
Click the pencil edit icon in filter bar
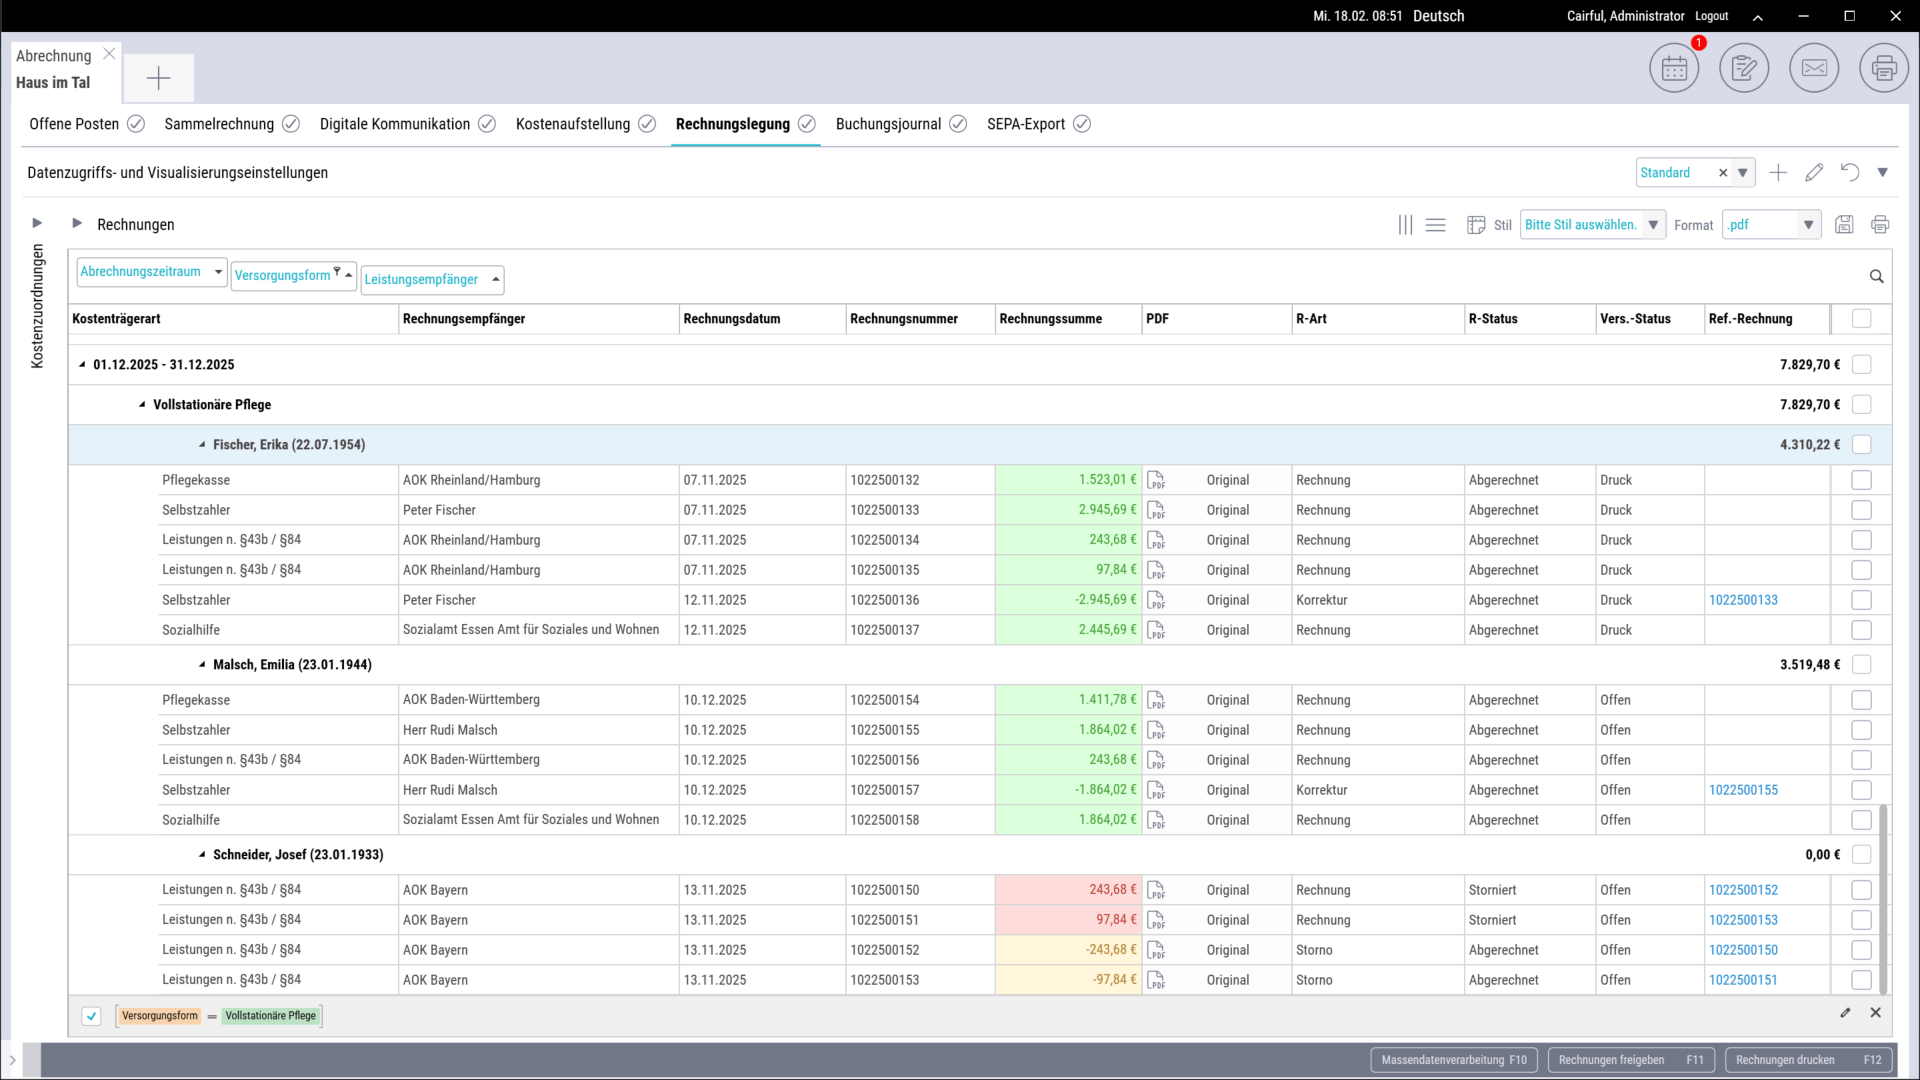1845,1013
